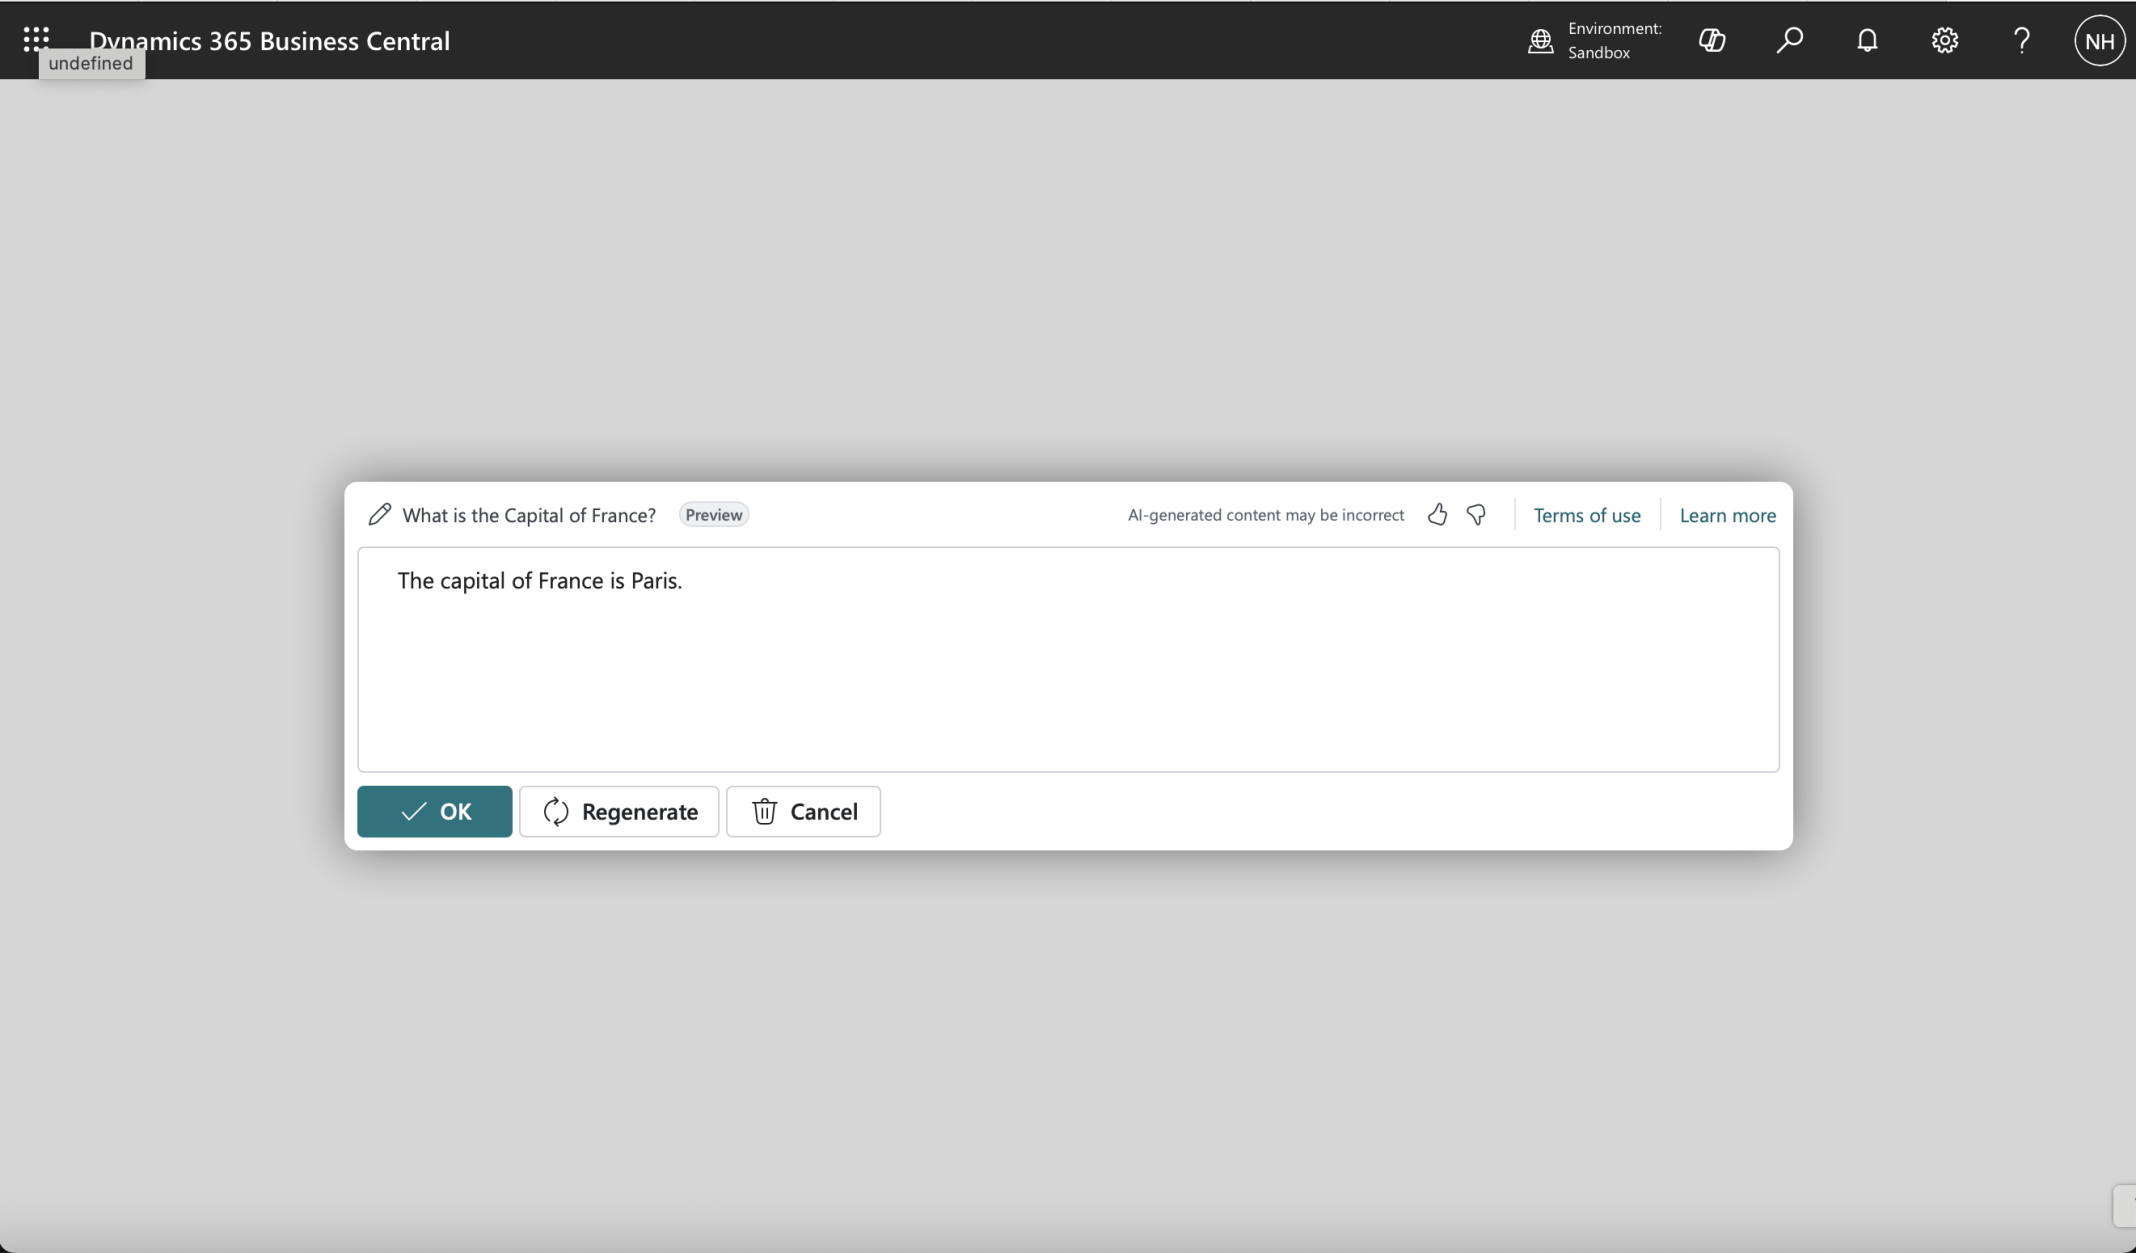This screenshot has width=2136, height=1253.
Task: Click the Copilot icon in header
Action: pos(1712,40)
